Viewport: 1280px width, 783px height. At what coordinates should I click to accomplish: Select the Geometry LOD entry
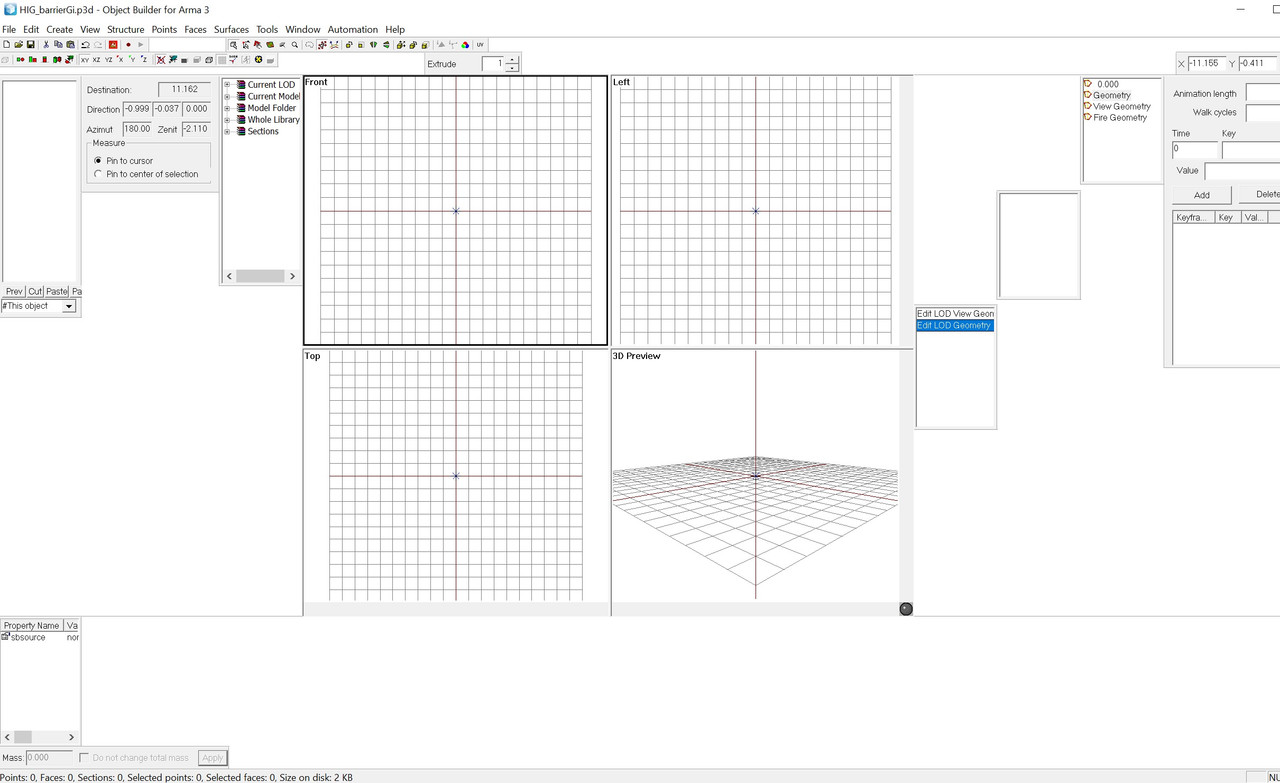tap(1111, 95)
